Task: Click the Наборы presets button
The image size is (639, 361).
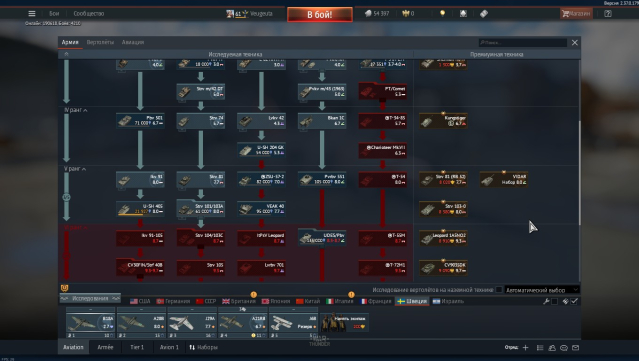Action: (203, 347)
